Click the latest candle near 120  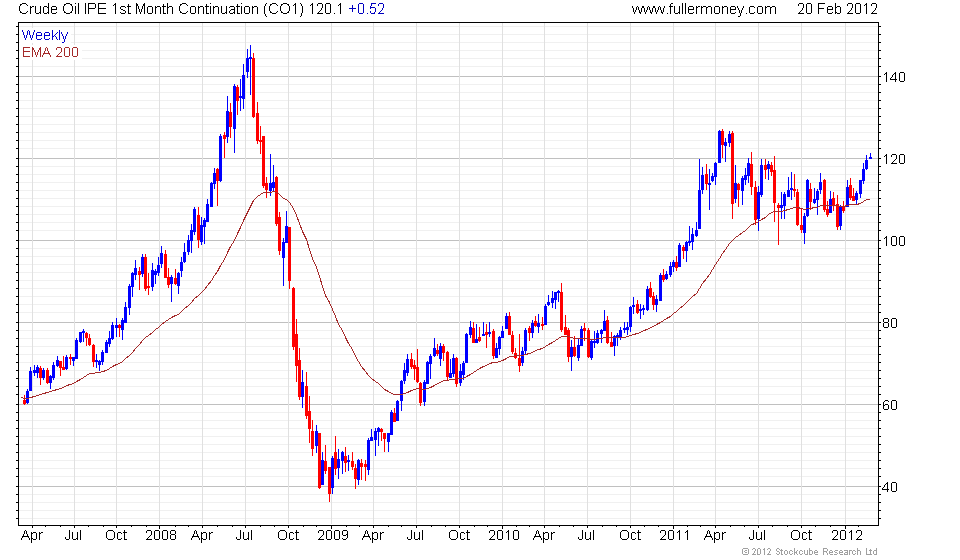(871, 157)
